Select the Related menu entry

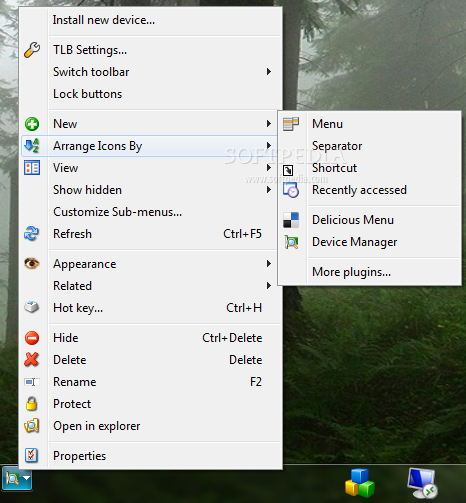click(150, 286)
